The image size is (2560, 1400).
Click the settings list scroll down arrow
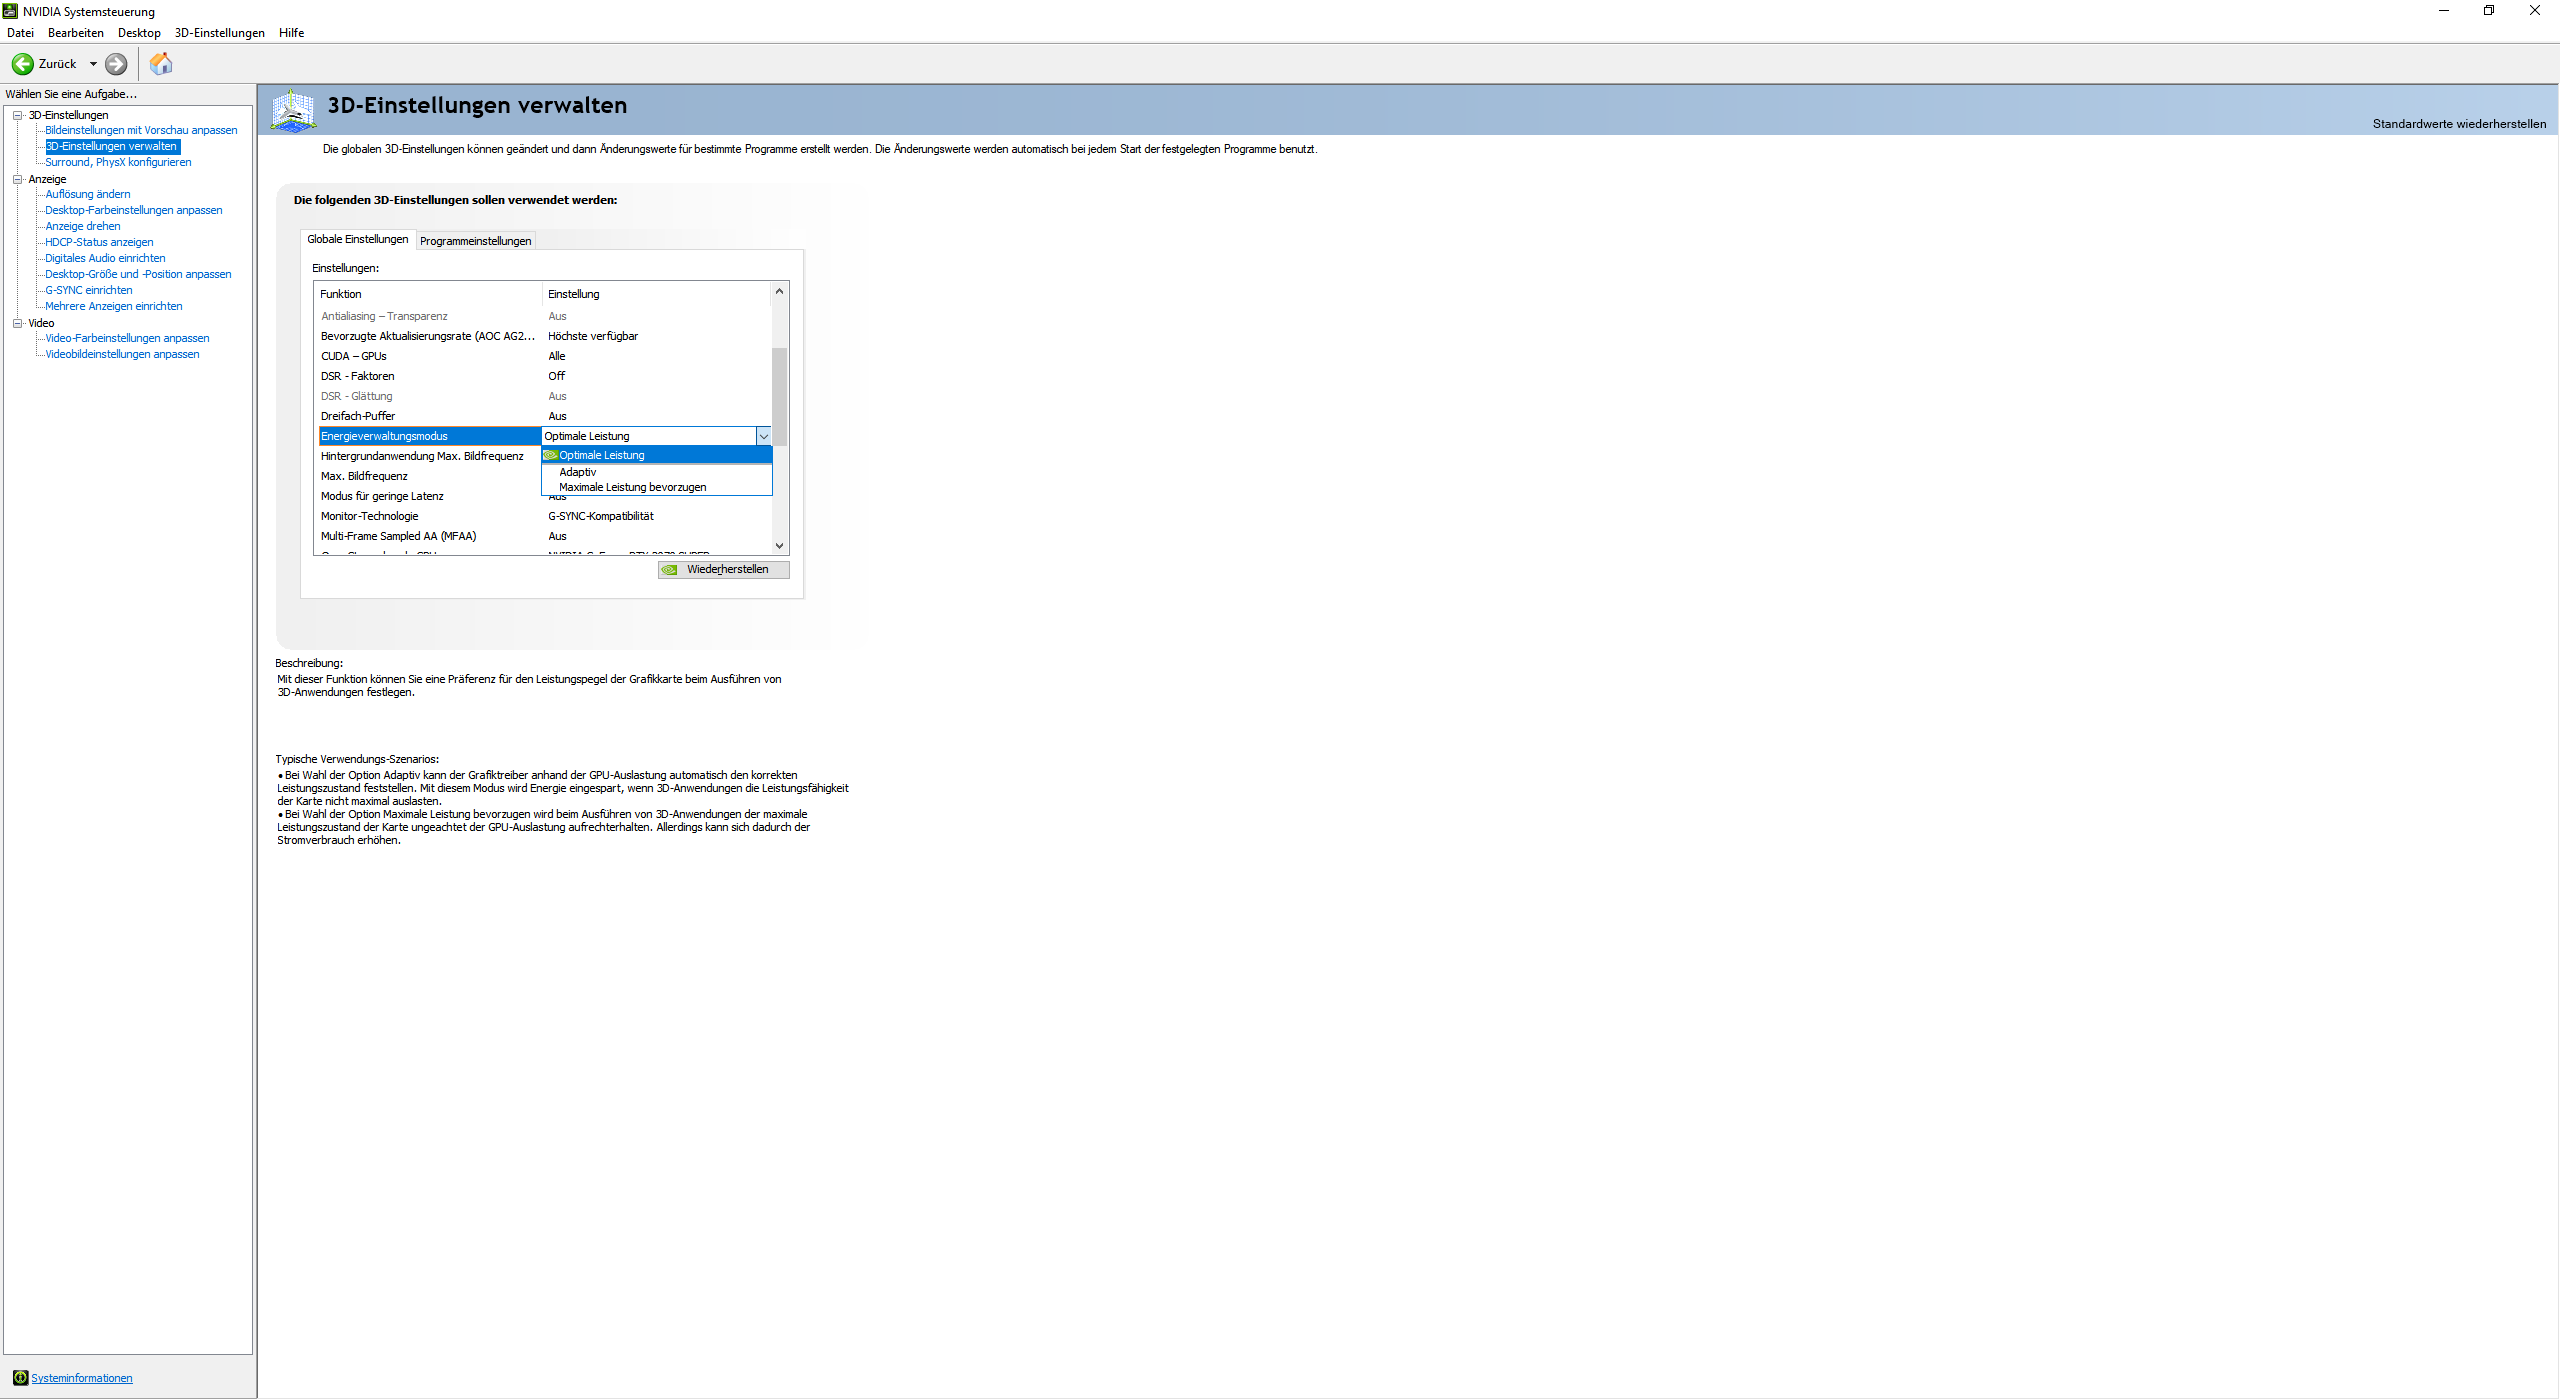780,546
